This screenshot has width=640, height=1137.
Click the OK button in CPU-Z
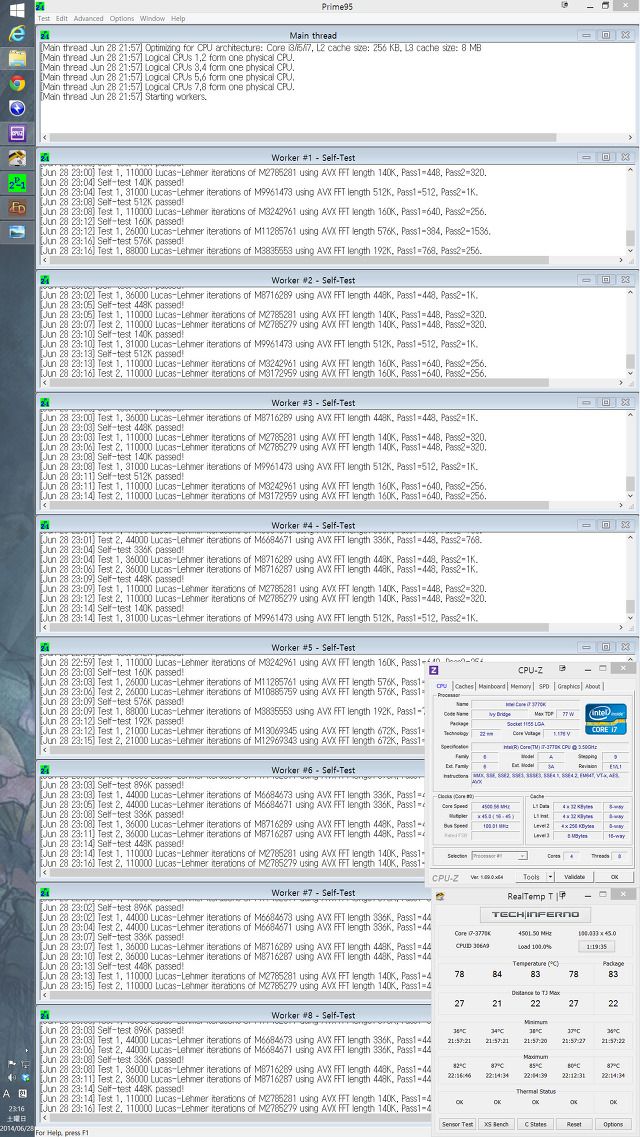coord(614,877)
